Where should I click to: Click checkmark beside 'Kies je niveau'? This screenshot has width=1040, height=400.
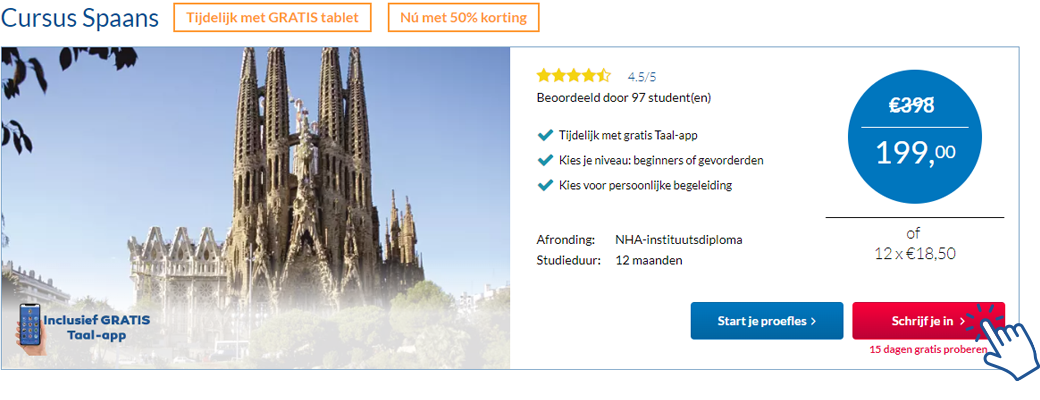click(x=545, y=159)
